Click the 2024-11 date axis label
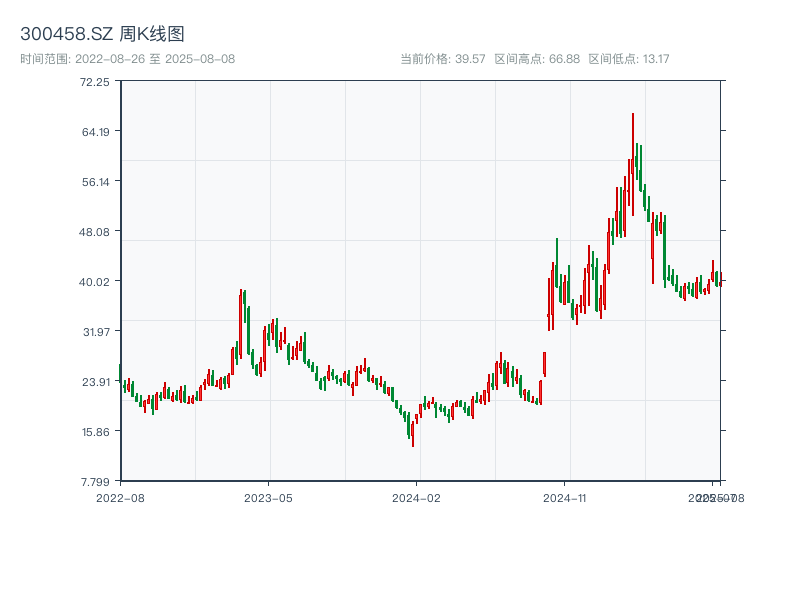Screen dimensions: 800x600 pos(566,497)
